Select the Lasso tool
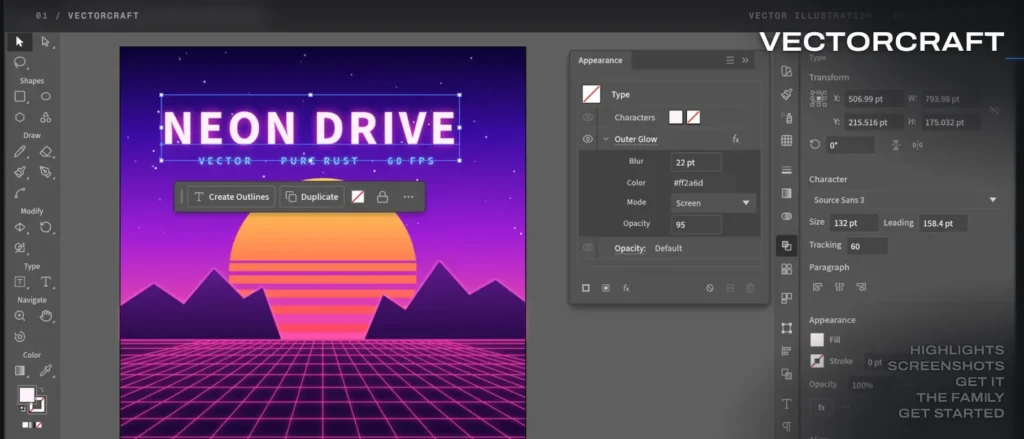The image size is (1024, 439). [20, 63]
